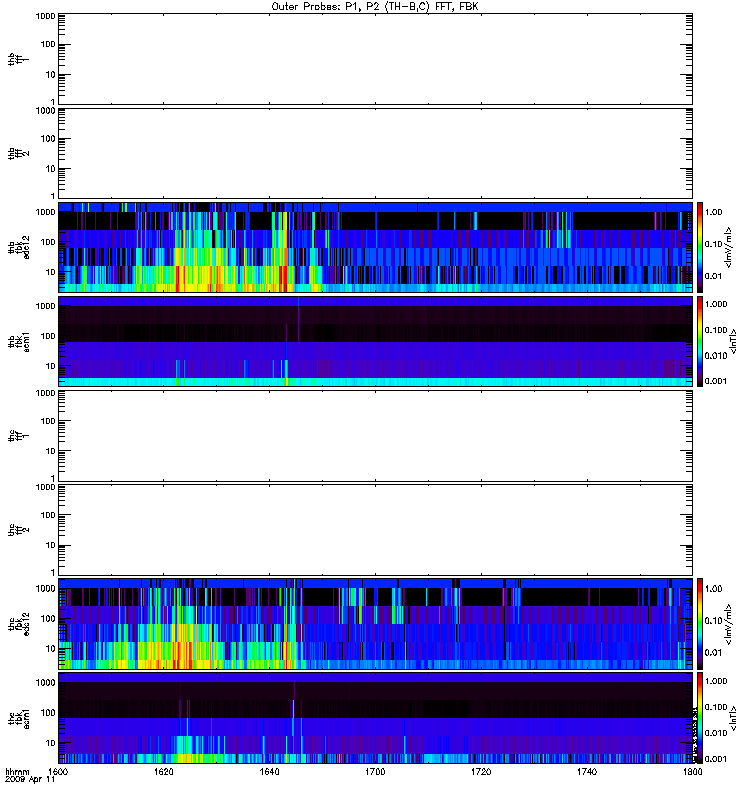Select the 'thb fff 2' y-axis label
The image size is (750, 800).
coord(18,154)
